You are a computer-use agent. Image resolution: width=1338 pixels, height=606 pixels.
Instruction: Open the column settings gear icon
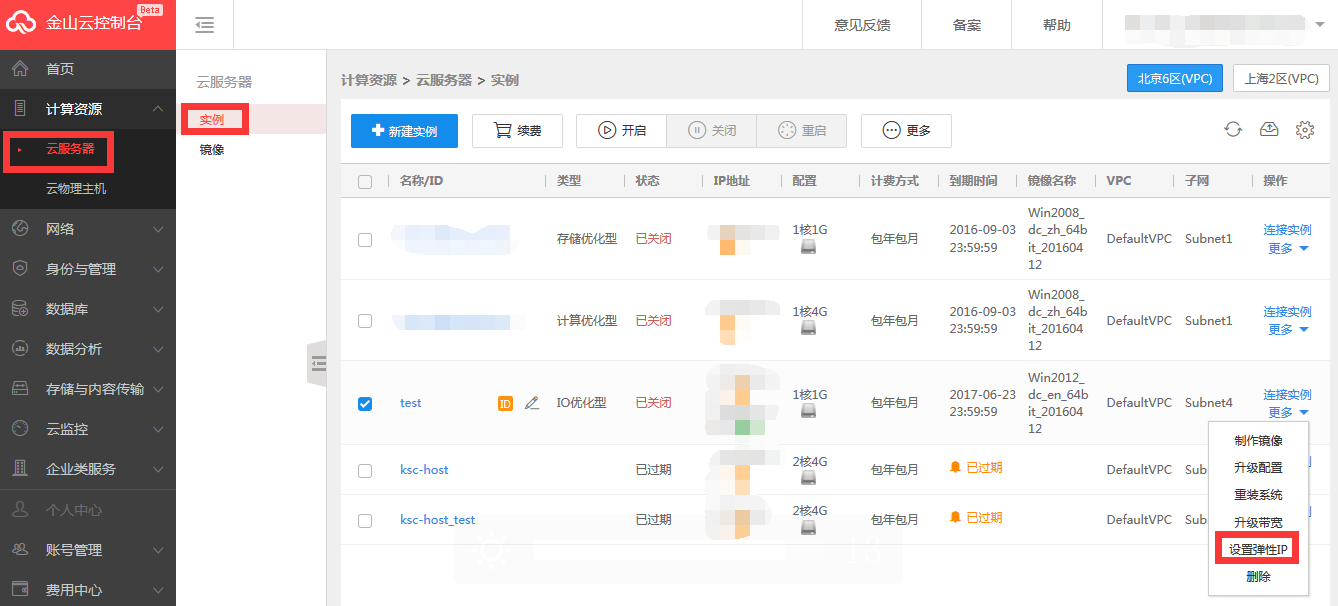[x=1304, y=130]
